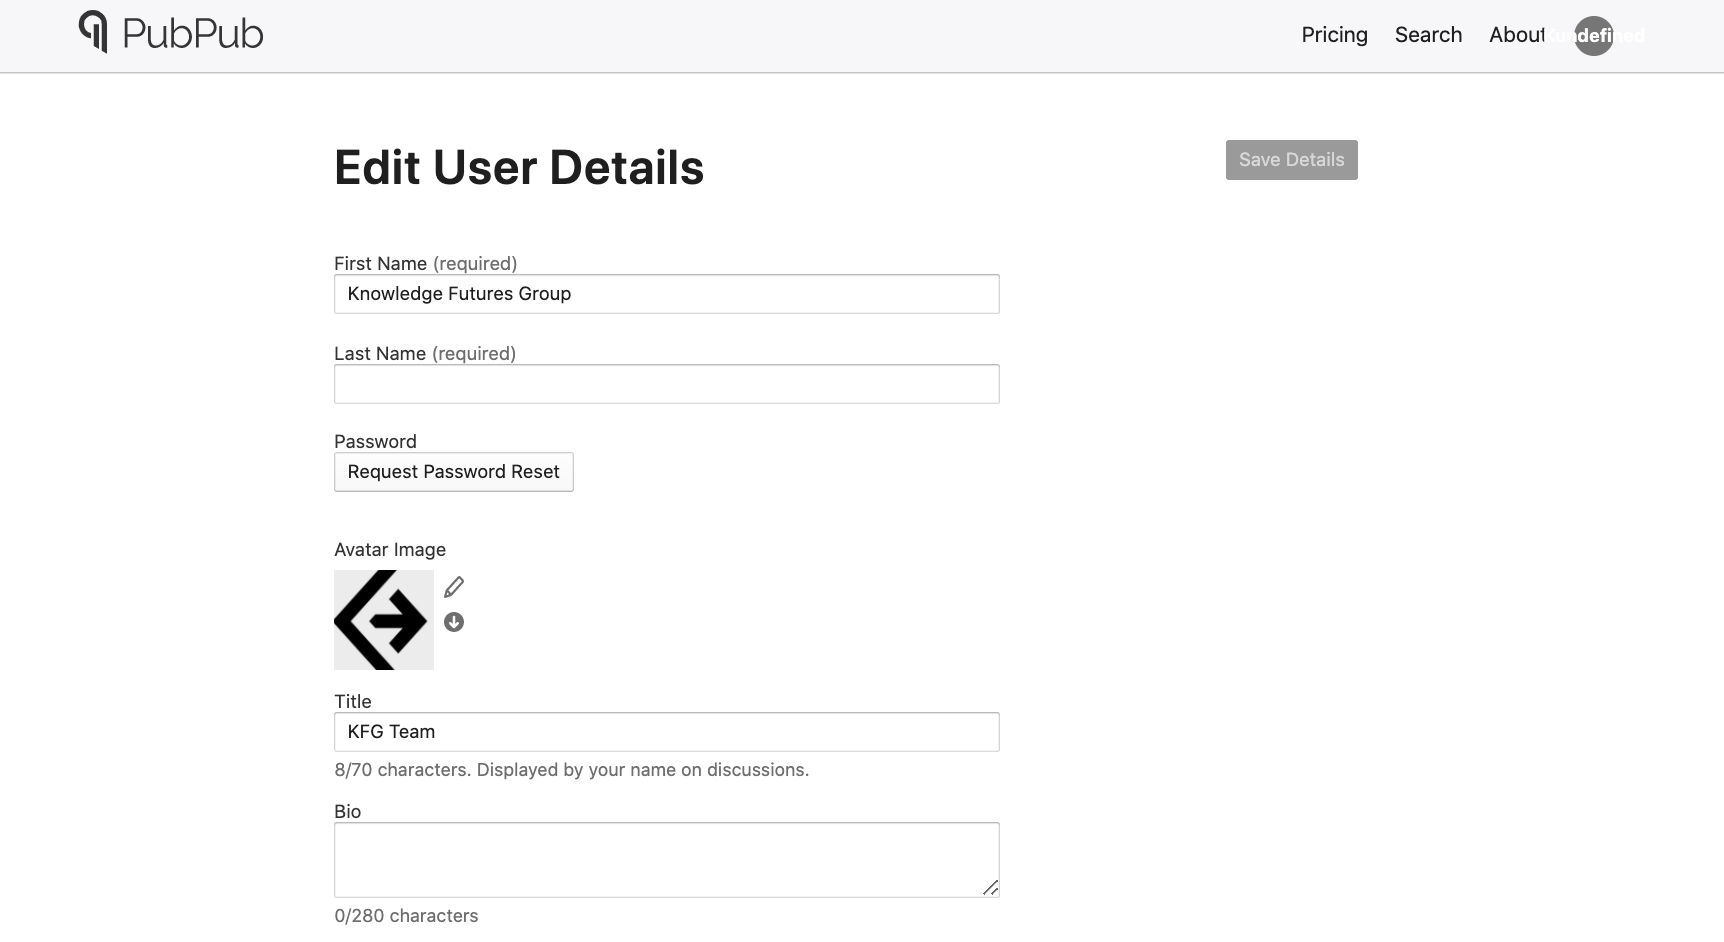Click inside the empty Bio textarea
1724x942 pixels.
(666, 858)
